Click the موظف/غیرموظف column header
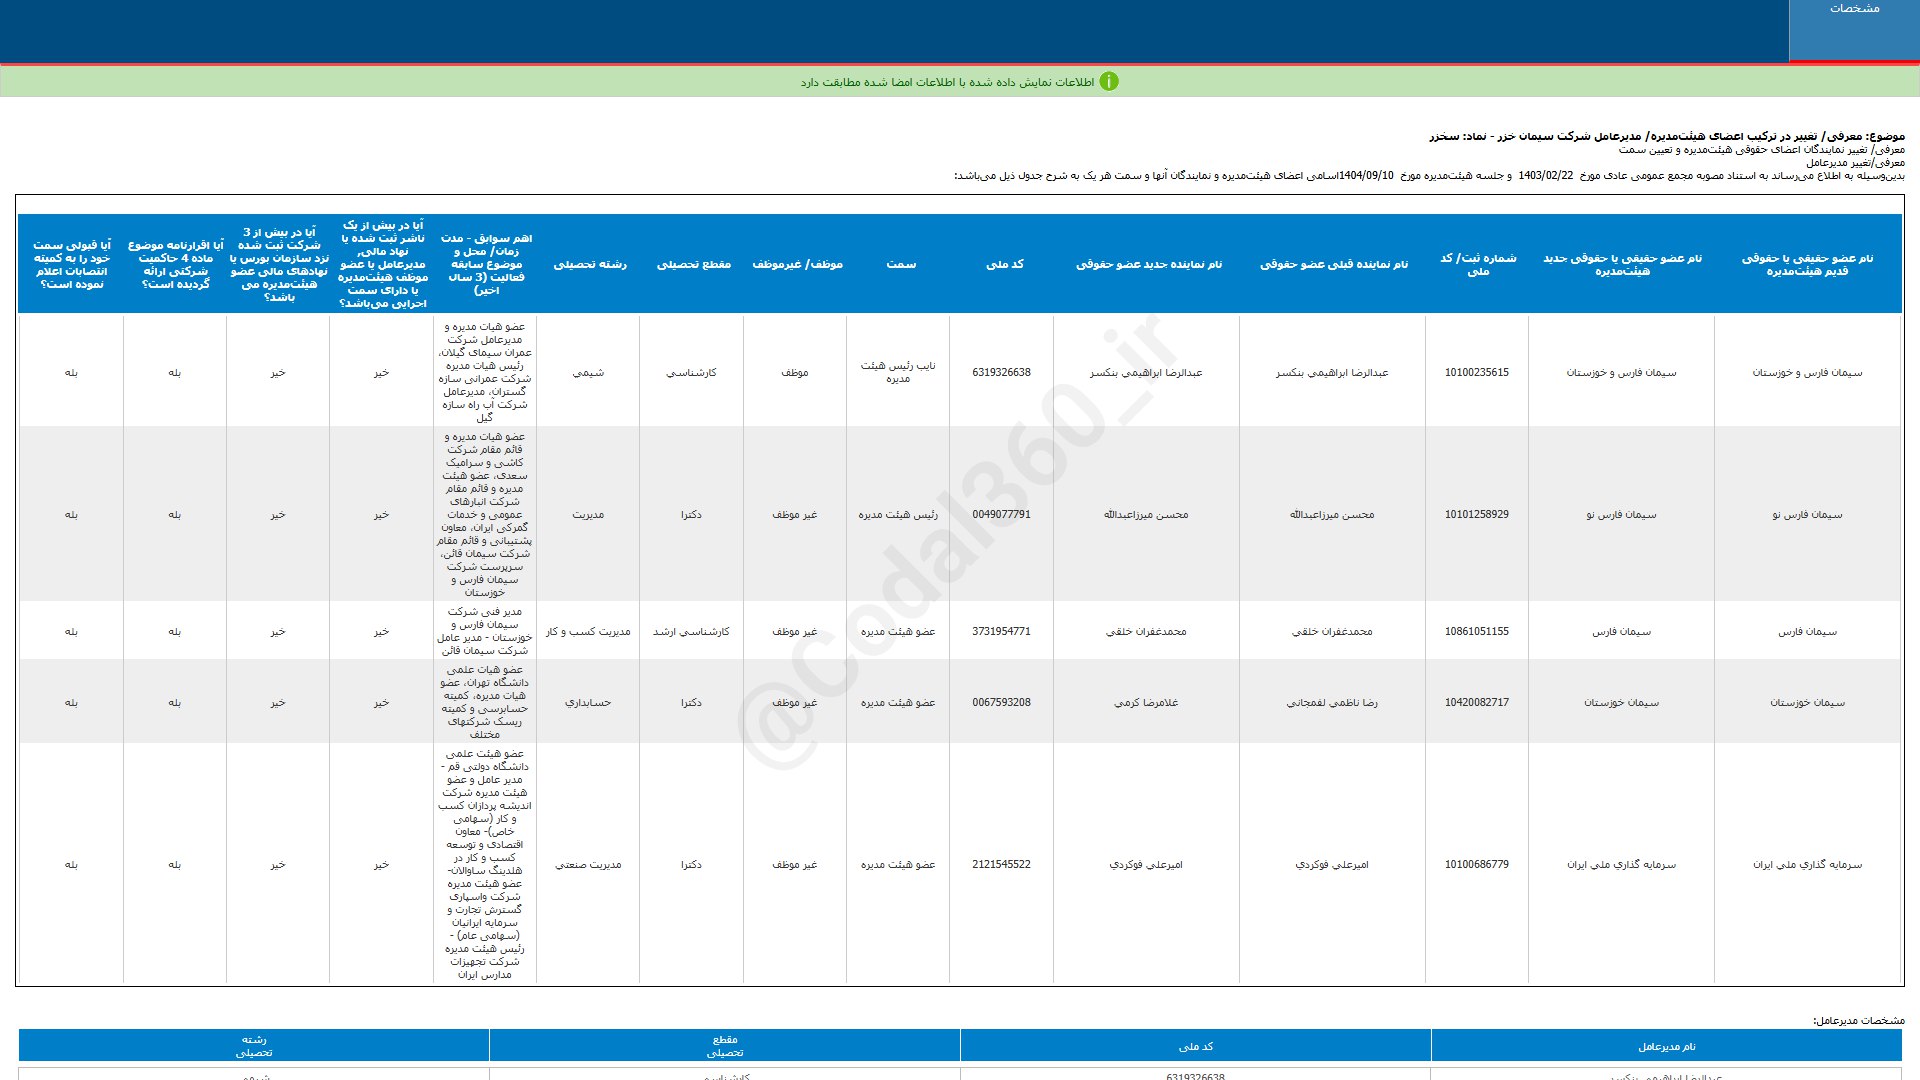This screenshot has width=1920, height=1080. click(x=797, y=264)
